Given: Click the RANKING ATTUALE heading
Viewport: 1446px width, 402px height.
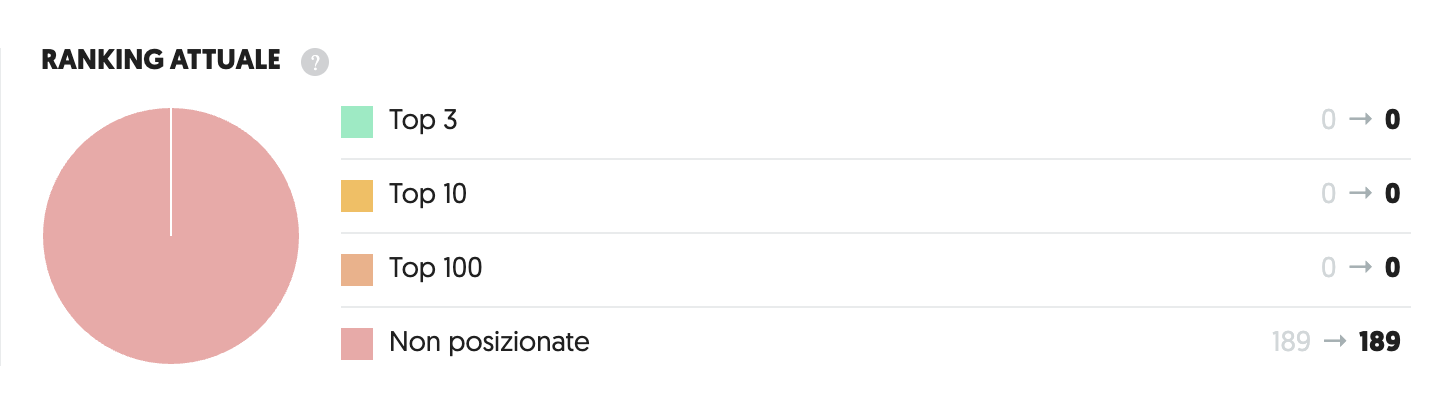Looking at the screenshot, I should (x=161, y=61).
